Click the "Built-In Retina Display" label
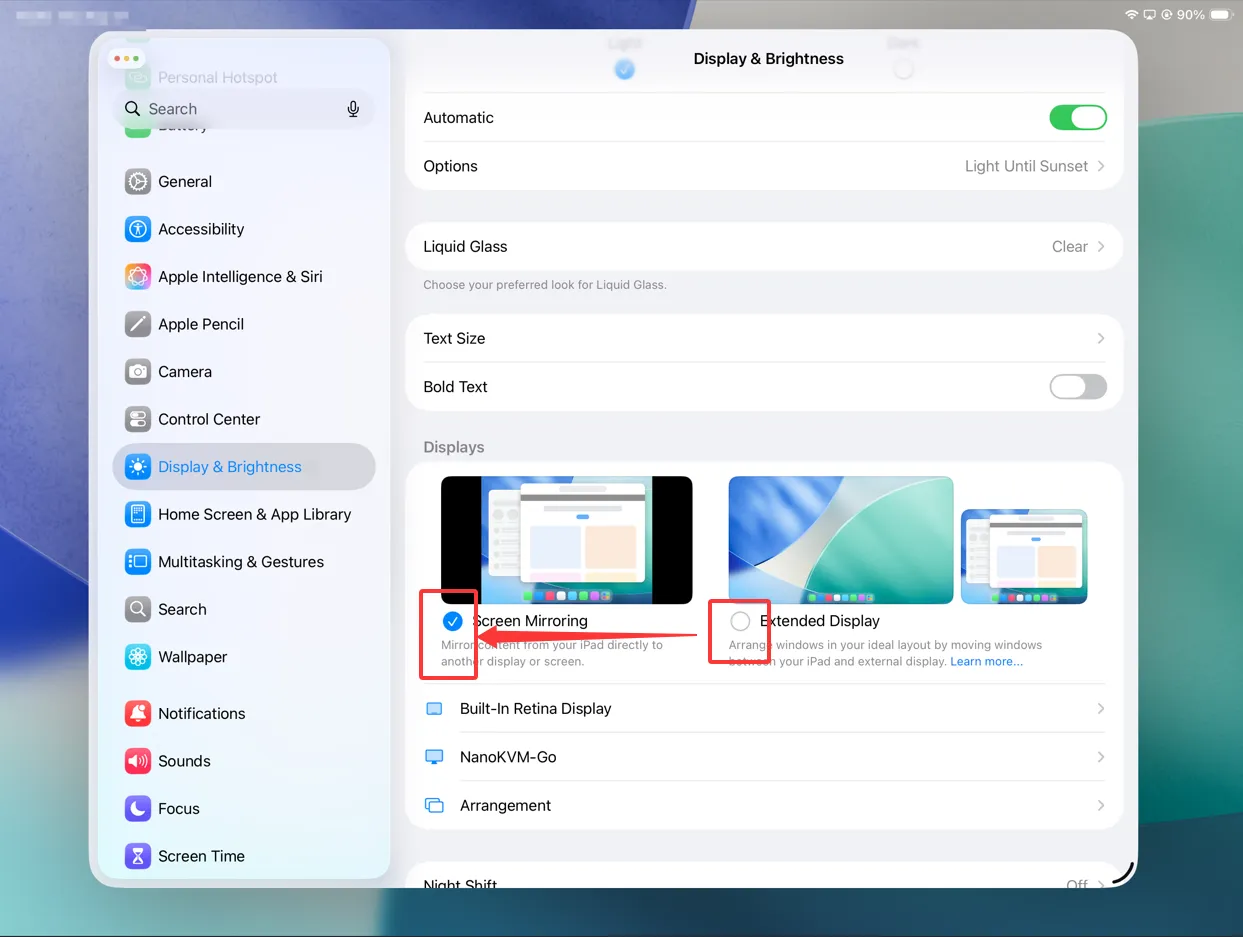Screen dimensions: 1243x937 tap(535, 708)
